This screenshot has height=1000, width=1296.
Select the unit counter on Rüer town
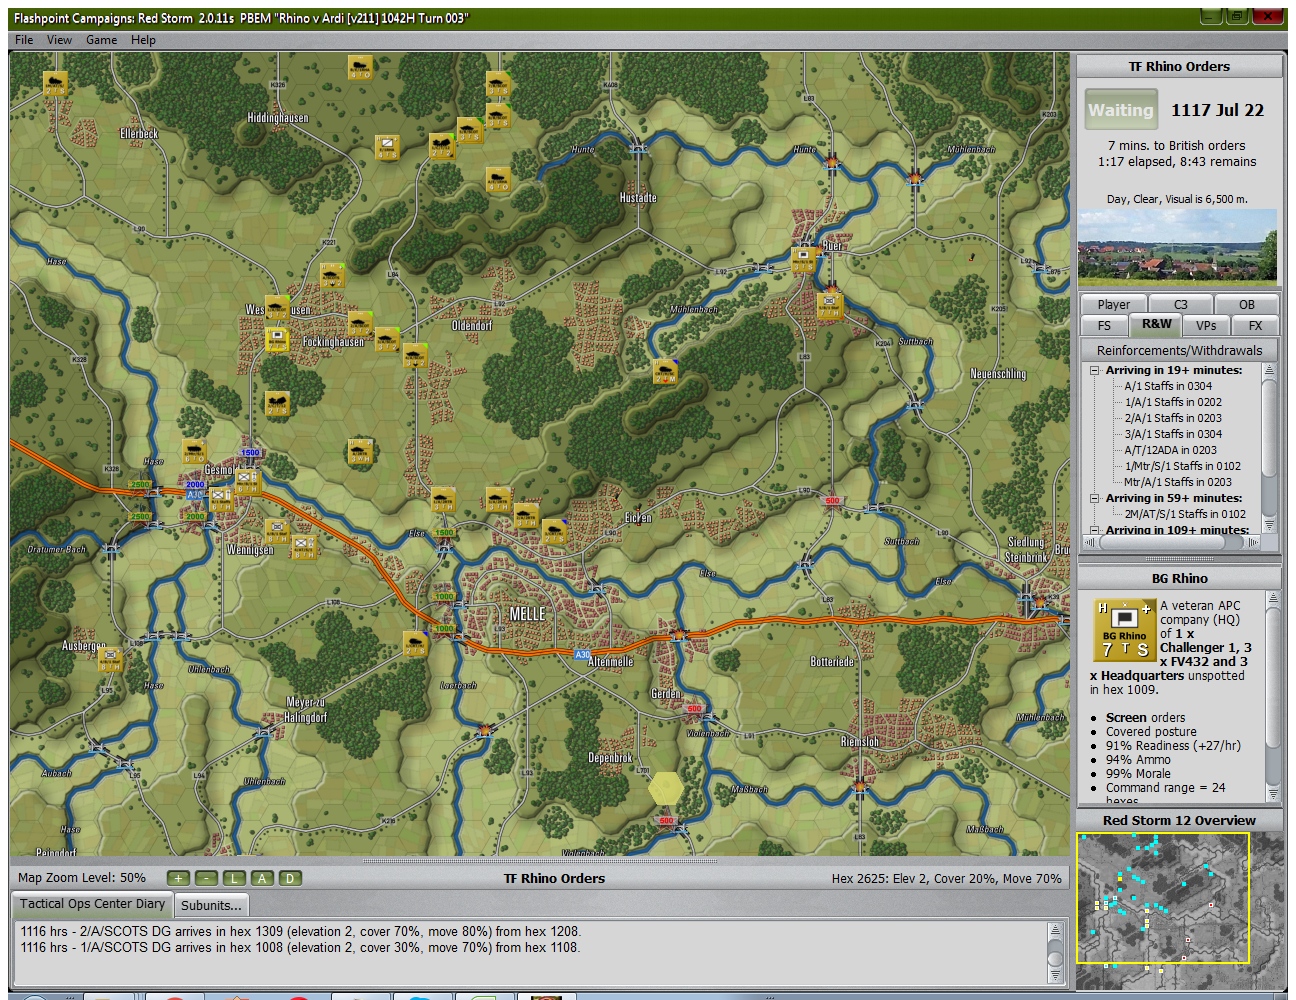(x=803, y=258)
